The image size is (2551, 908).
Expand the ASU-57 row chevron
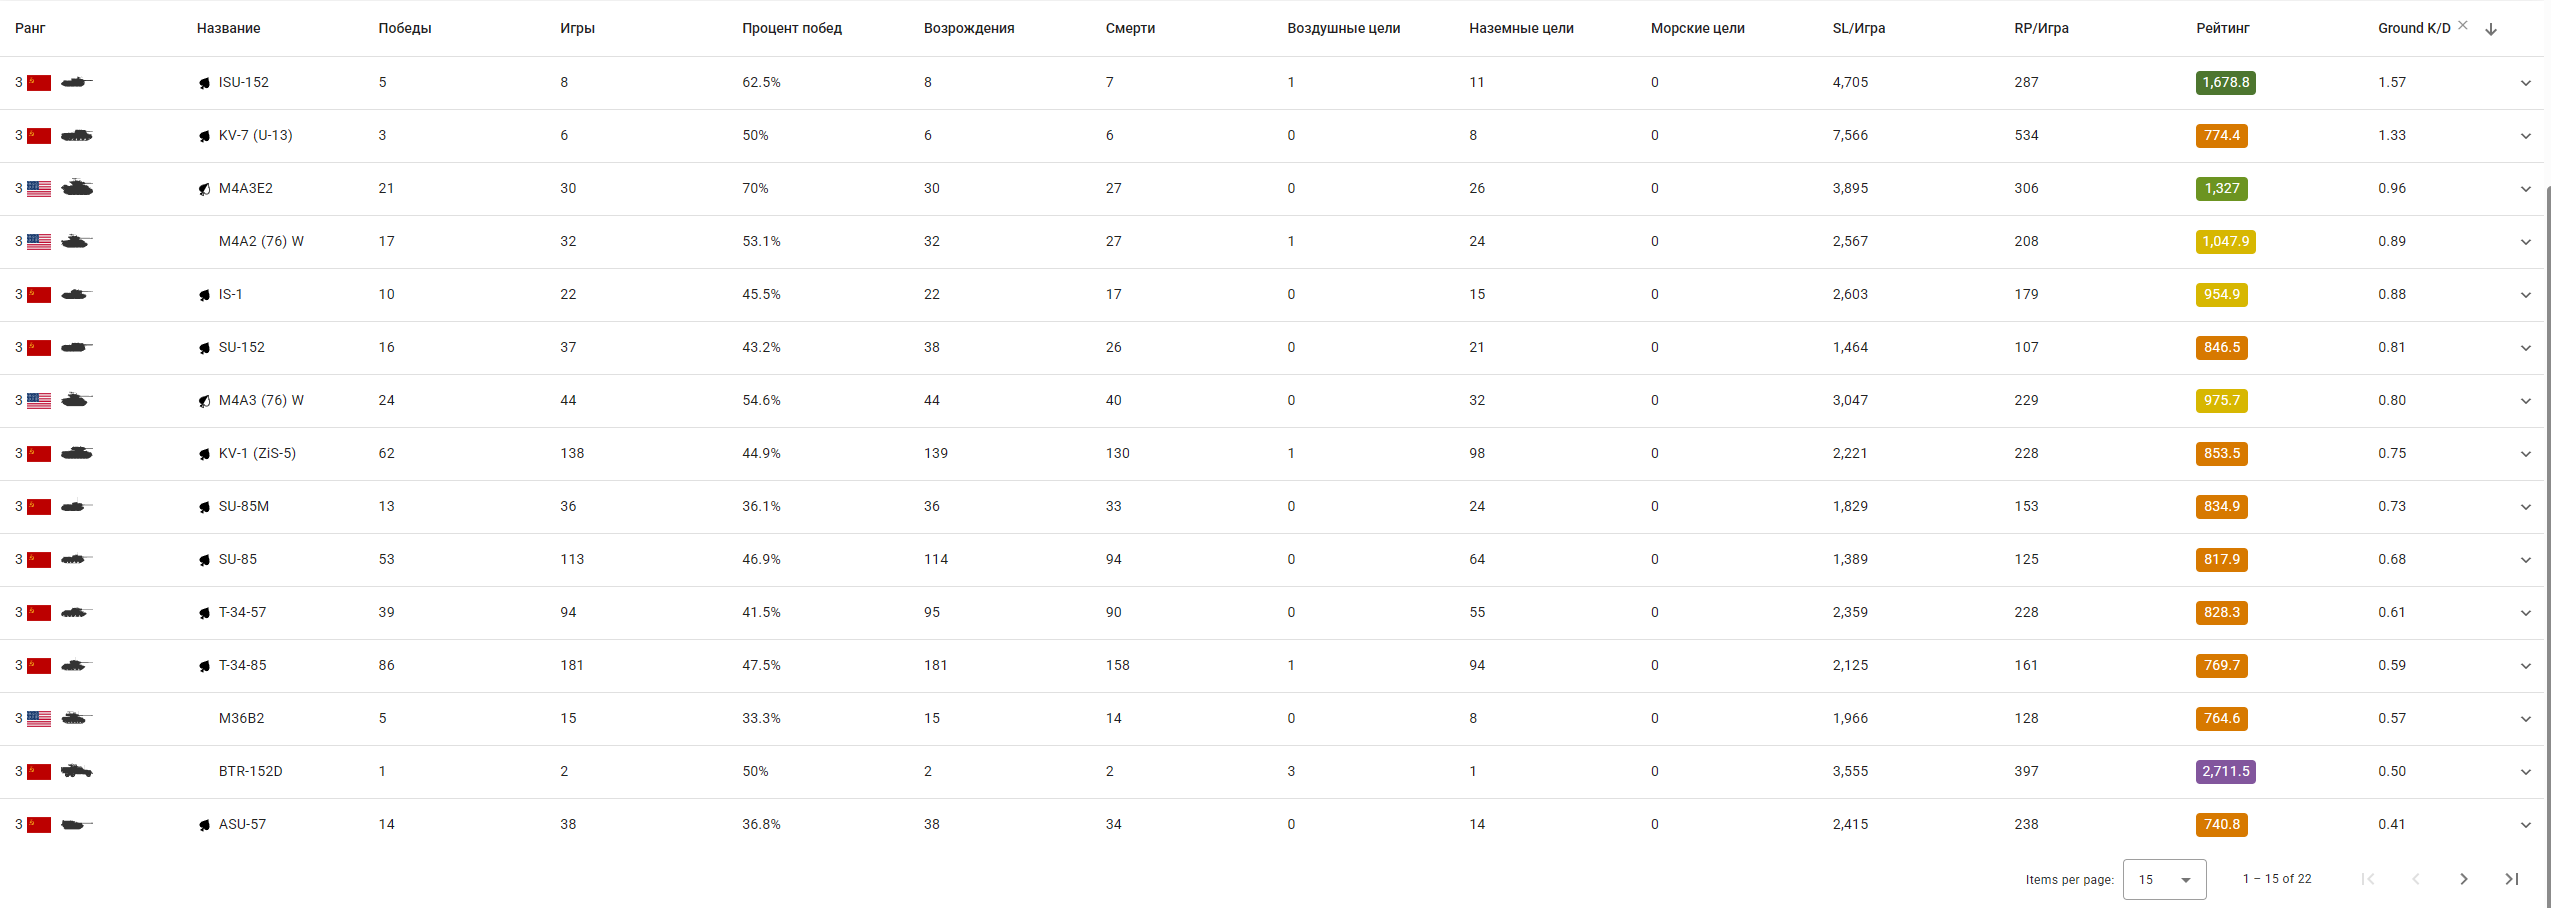[2525, 825]
